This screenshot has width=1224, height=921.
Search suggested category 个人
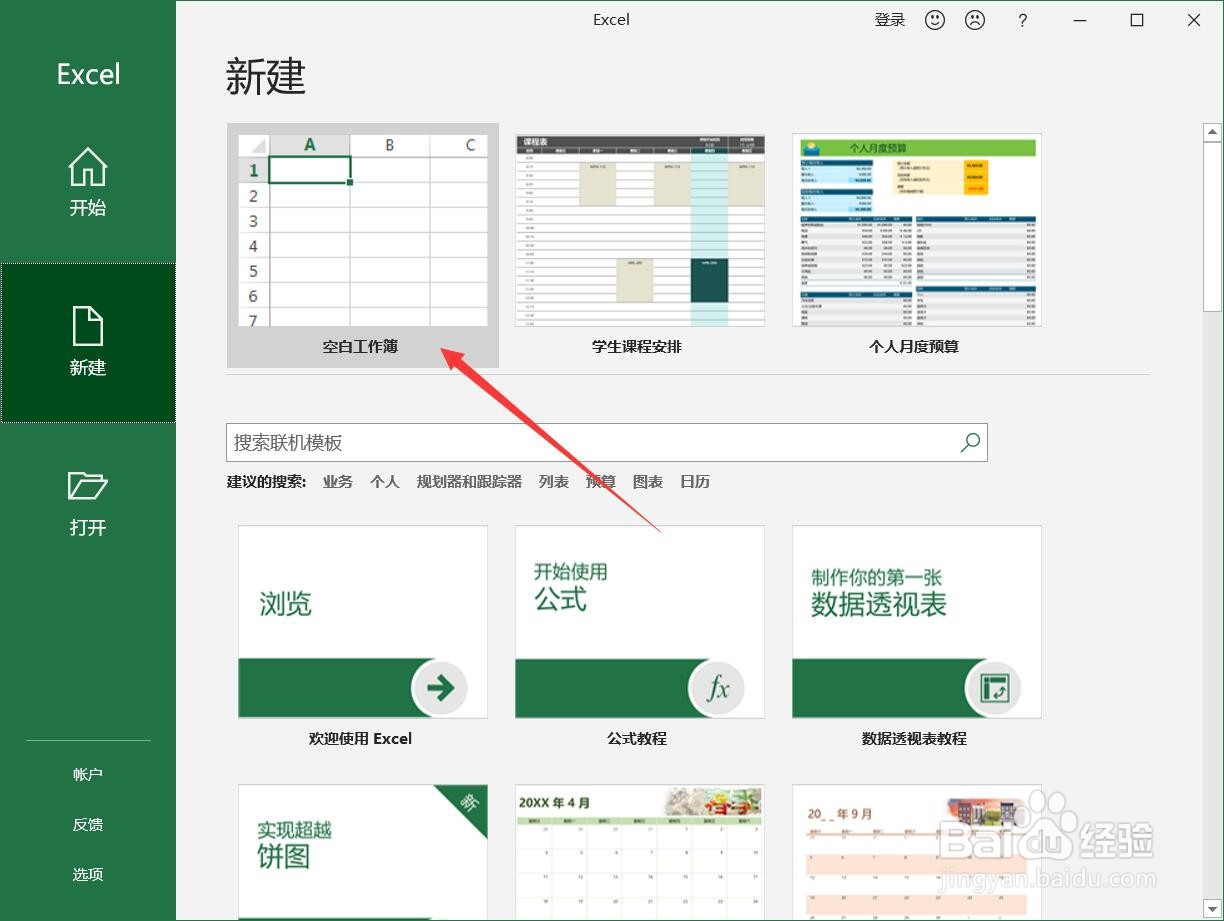point(385,481)
